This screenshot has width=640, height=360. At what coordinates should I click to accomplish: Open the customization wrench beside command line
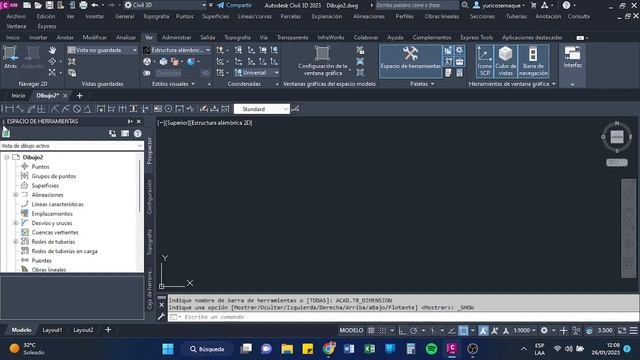tap(161, 316)
